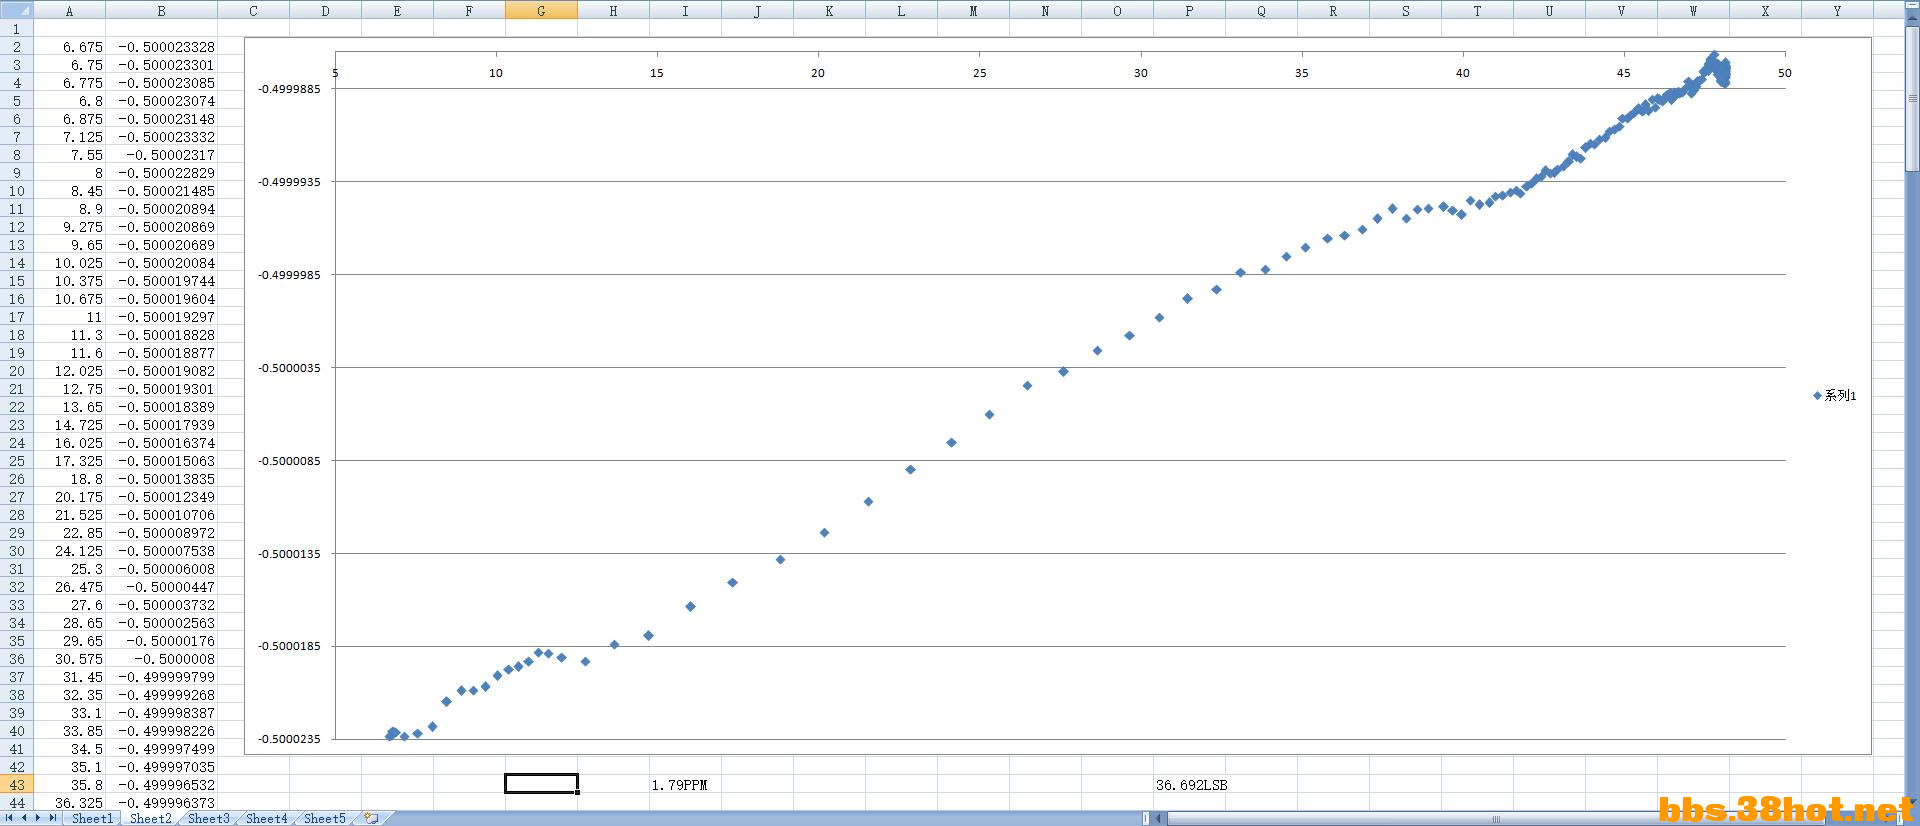The height and width of the screenshot is (826, 1920).
Task: Jump to last sheet with navigation arrow
Action: pyautogui.click(x=53, y=818)
